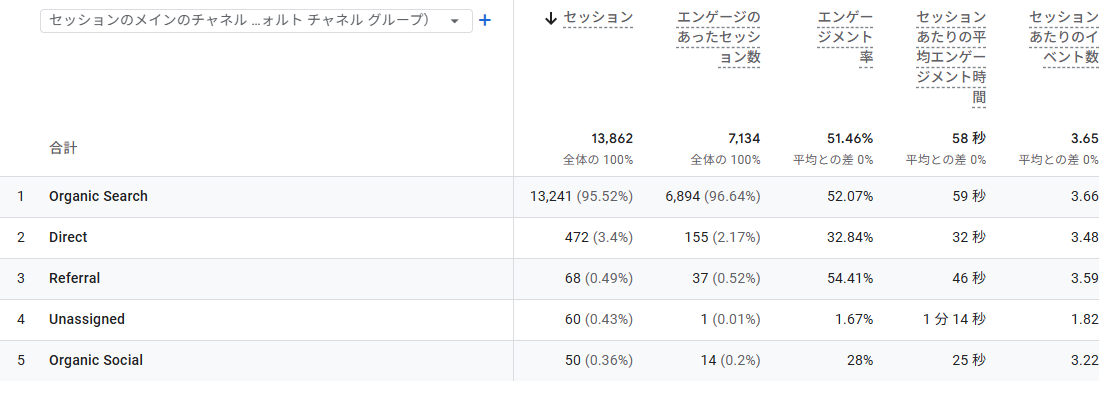Select the Unassigned channel row
Image resolution: width=1119 pixels, height=398 pixels.
point(560,320)
